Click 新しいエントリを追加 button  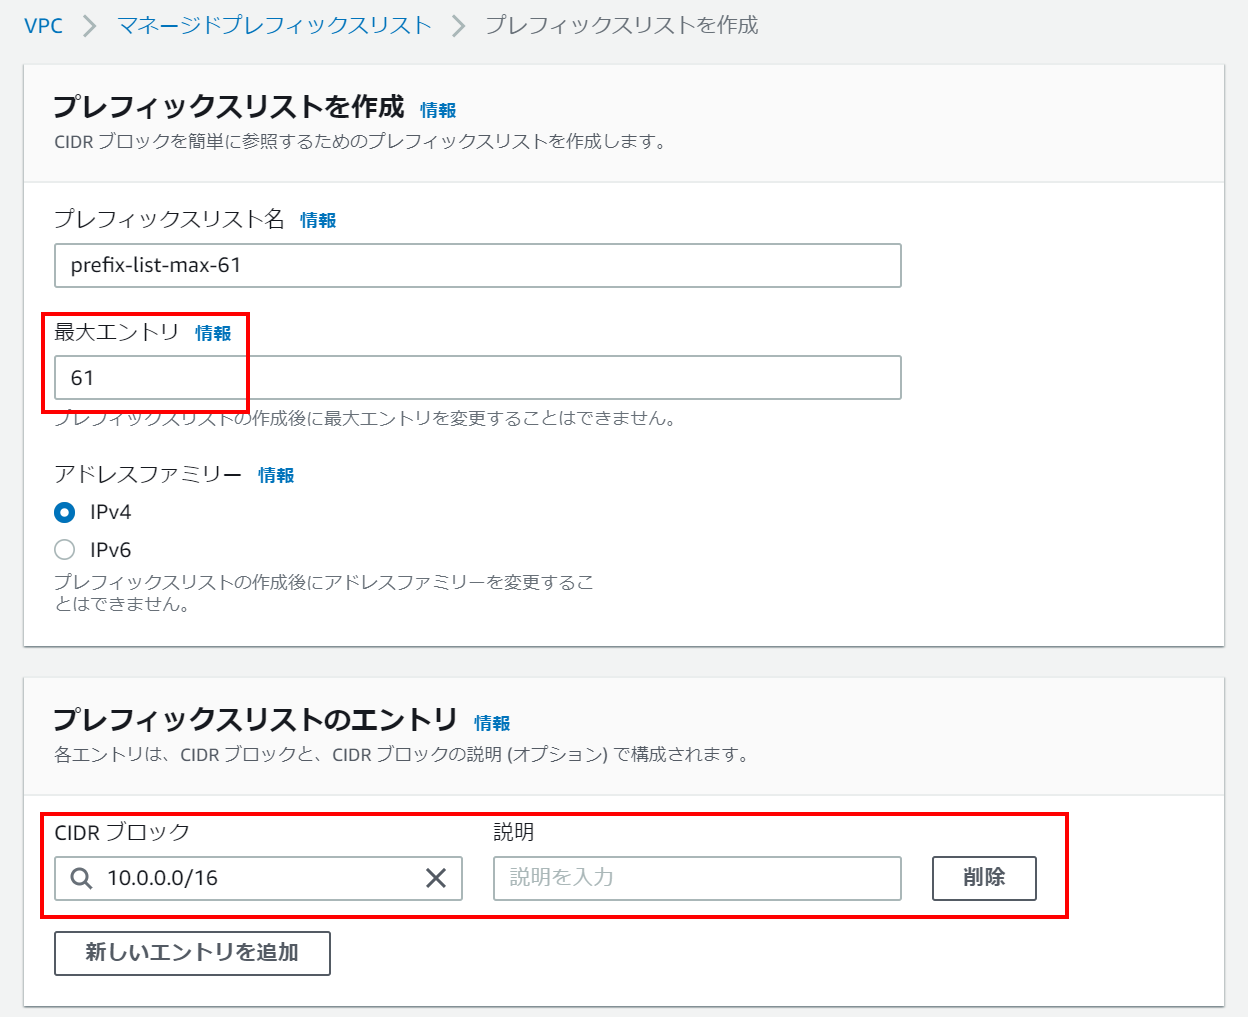coord(192,953)
